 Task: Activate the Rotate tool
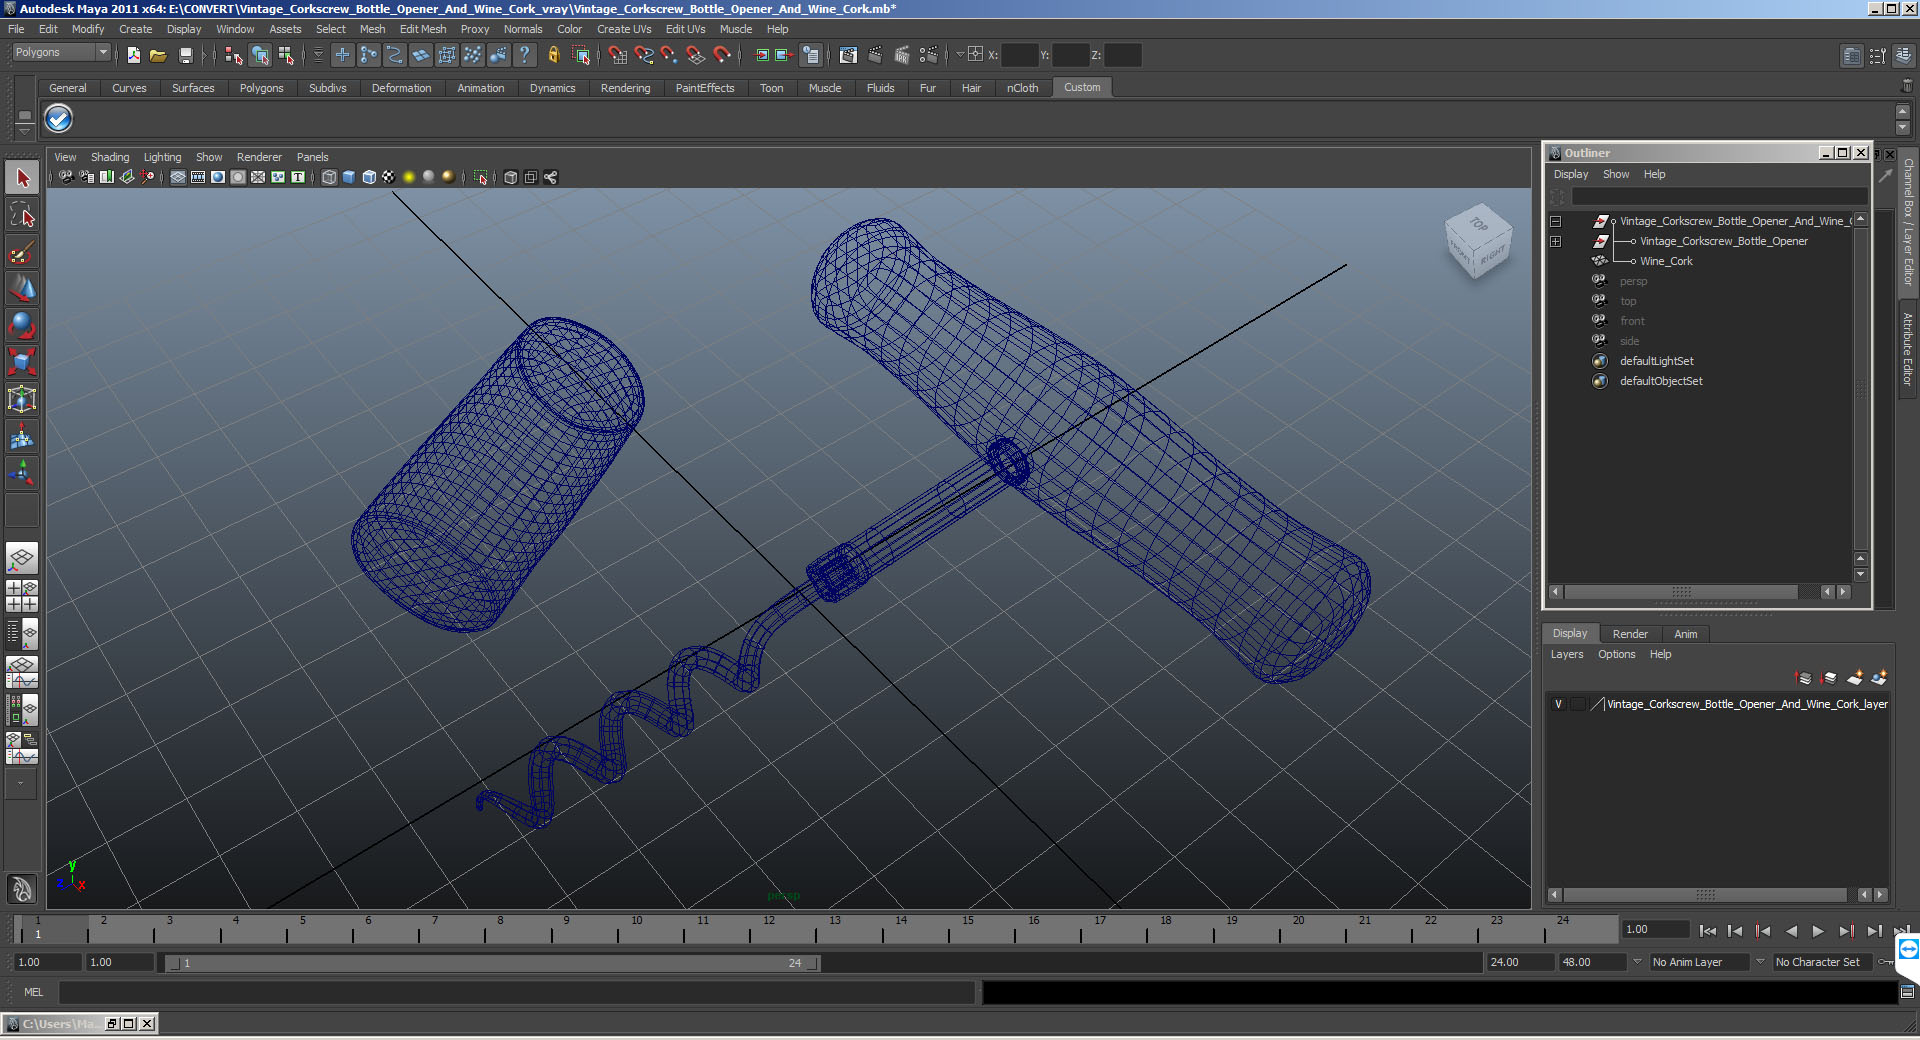click(x=22, y=325)
